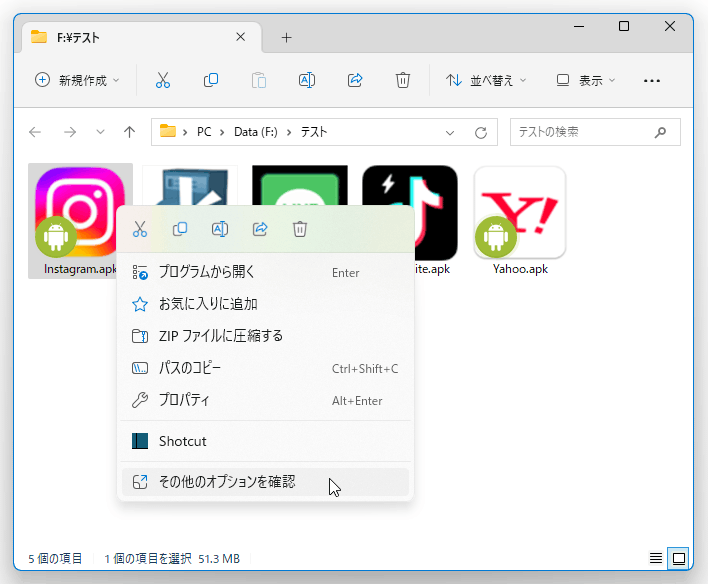Click the F:¥テスト tab title
The width and height of the screenshot is (708, 584).
click(x=79, y=37)
